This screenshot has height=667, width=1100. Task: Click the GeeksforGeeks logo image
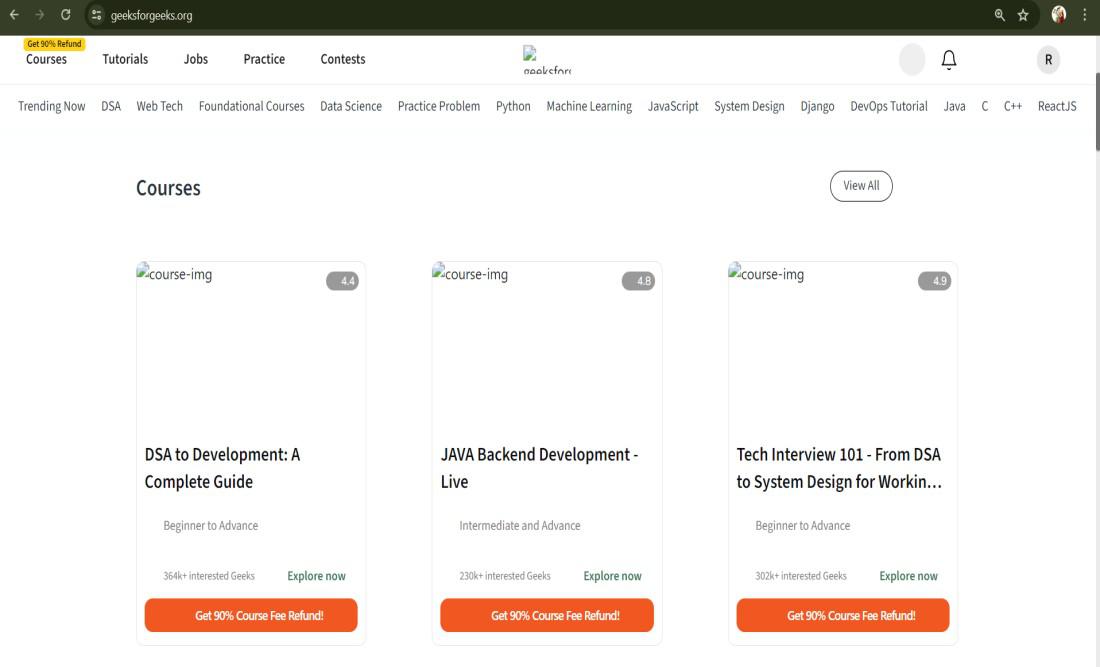point(546,60)
